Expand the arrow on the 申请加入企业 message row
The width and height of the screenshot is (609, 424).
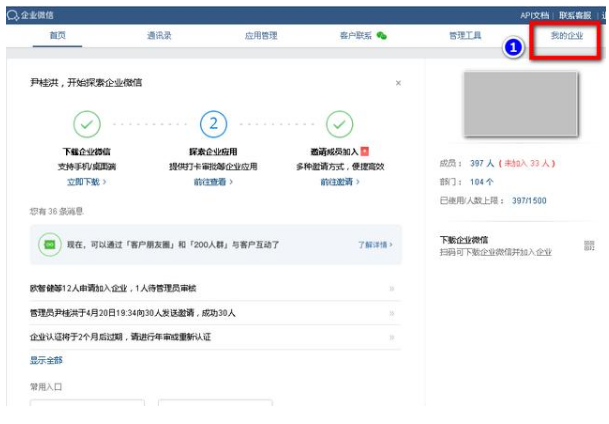(x=392, y=288)
